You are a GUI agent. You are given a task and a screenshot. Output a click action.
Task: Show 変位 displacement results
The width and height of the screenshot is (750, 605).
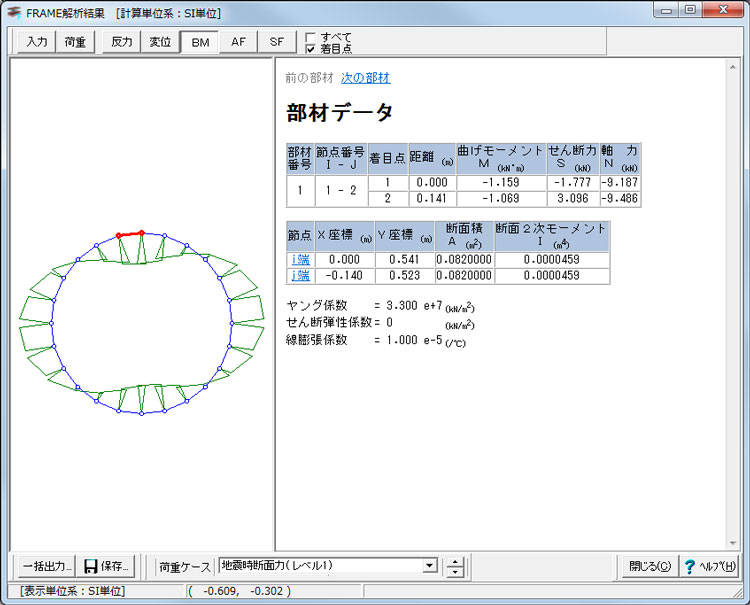pyautogui.click(x=160, y=42)
